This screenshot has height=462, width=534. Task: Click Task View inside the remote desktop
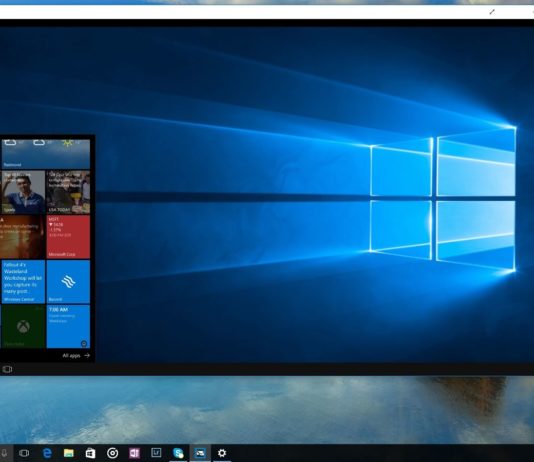point(7,369)
